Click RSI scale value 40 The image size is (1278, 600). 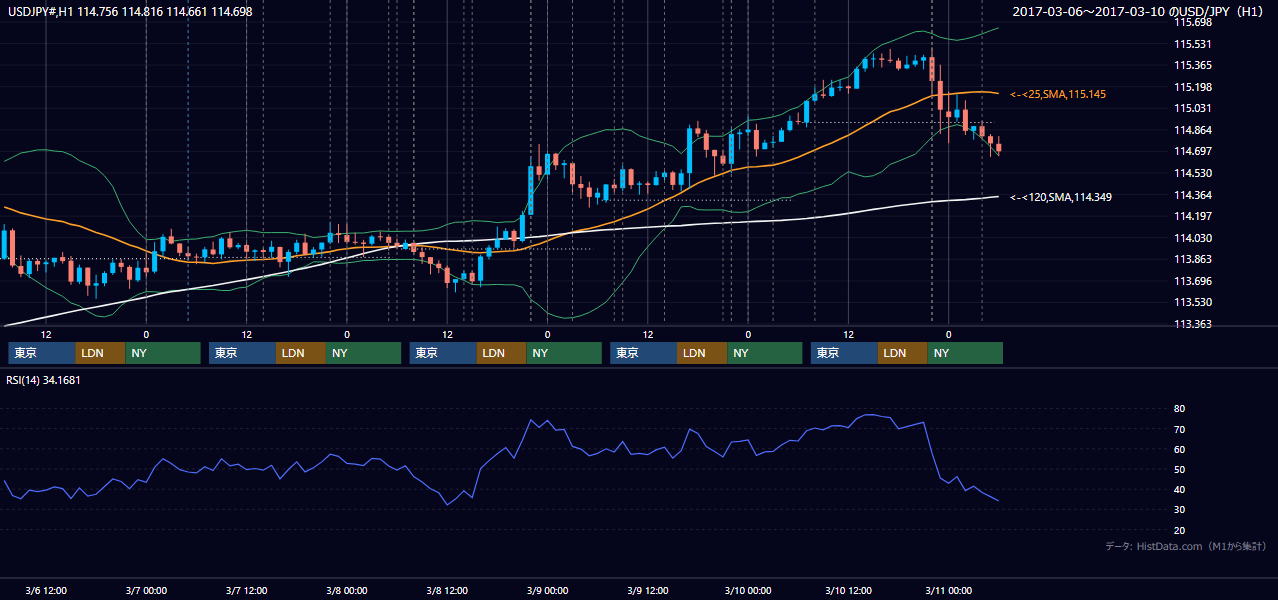1179,489
